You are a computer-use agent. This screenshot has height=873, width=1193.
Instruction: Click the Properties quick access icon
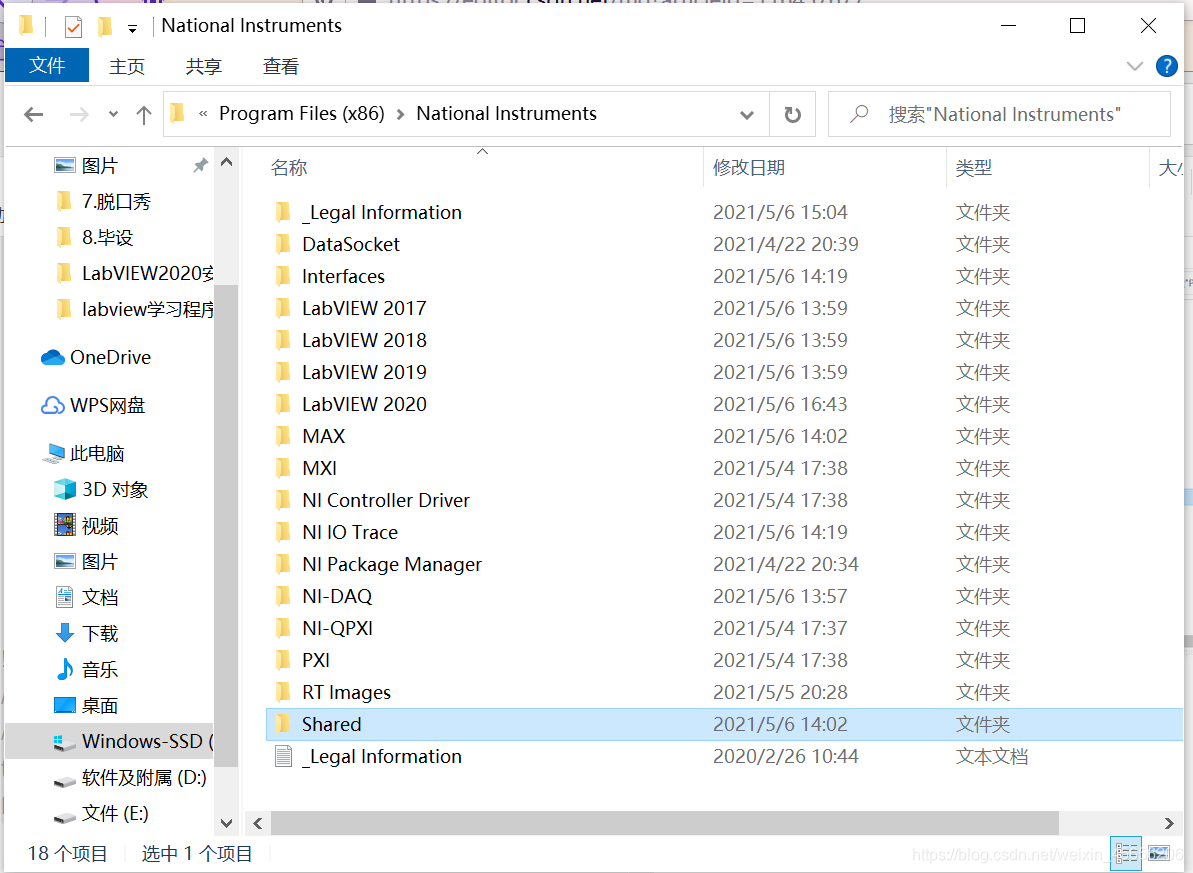click(73, 27)
